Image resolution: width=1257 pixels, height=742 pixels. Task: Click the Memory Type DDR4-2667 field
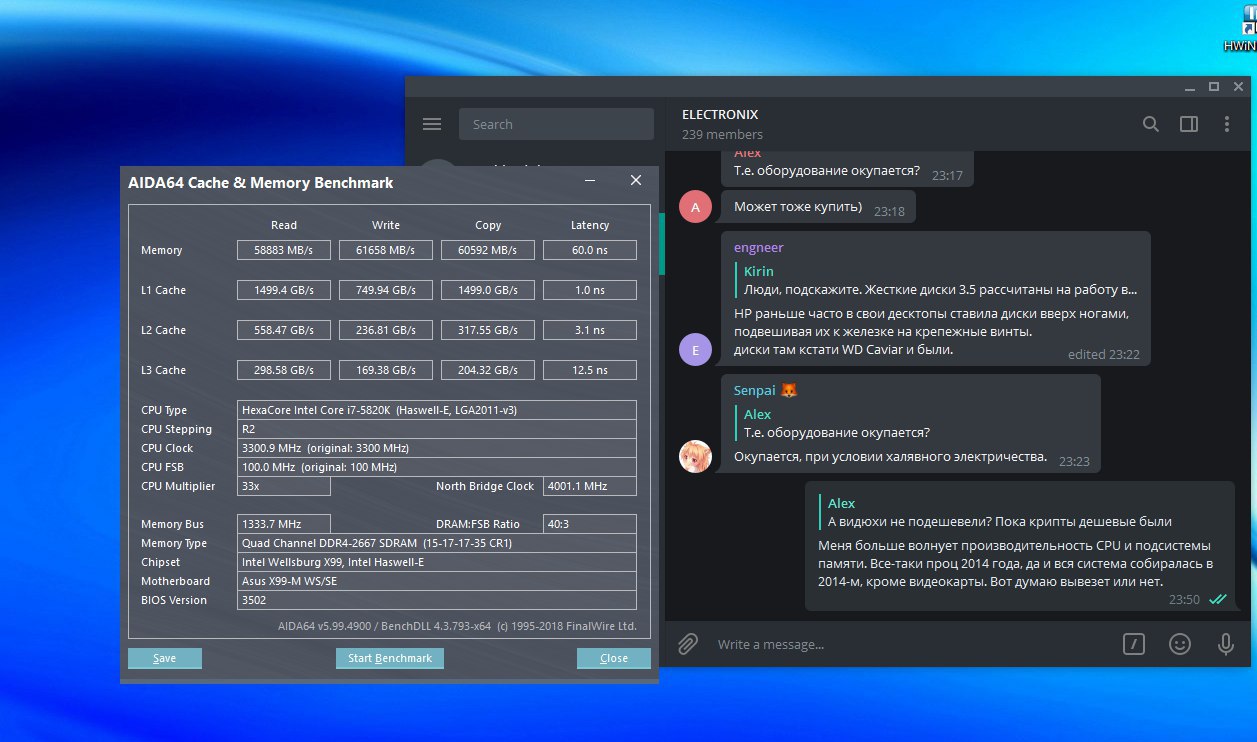(437, 543)
